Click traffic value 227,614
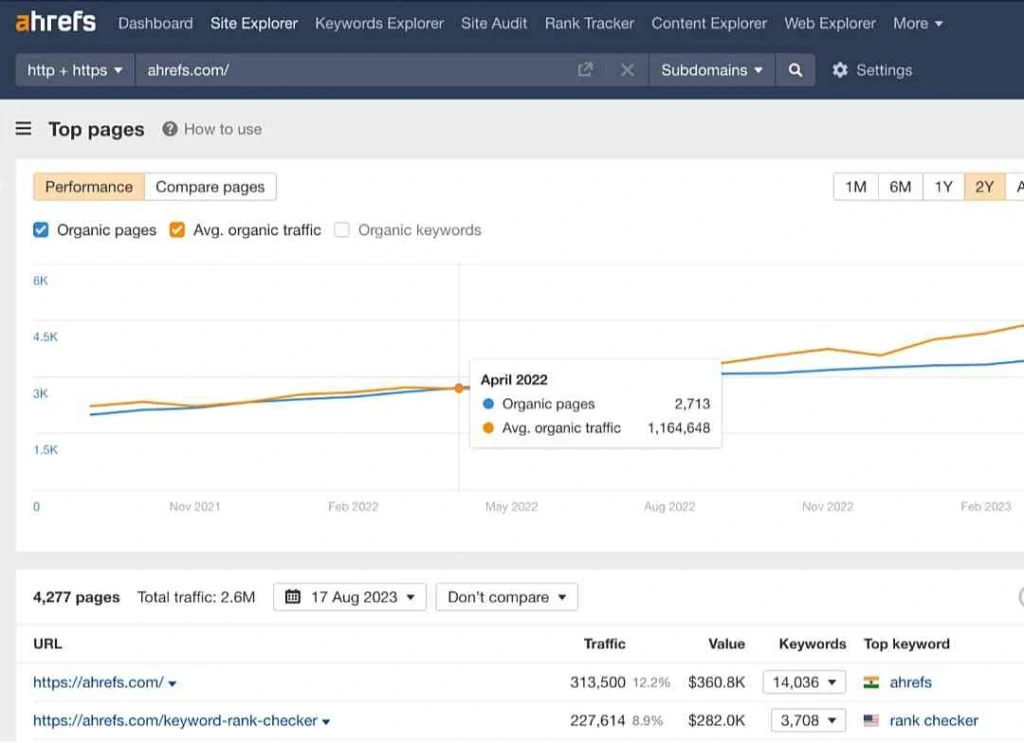Screen dimensions: 1024x743 pos(598,720)
